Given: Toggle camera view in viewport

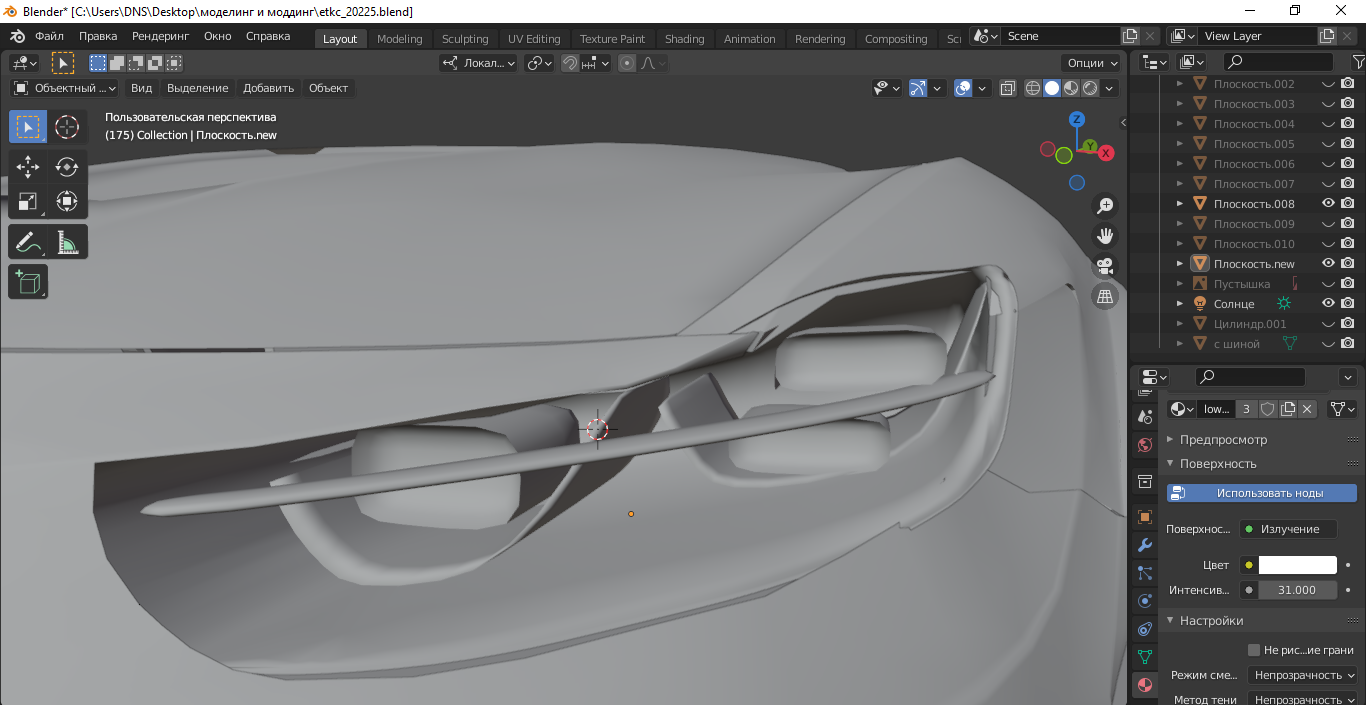Looking at the screenshot, I should tap(1105, 266).
